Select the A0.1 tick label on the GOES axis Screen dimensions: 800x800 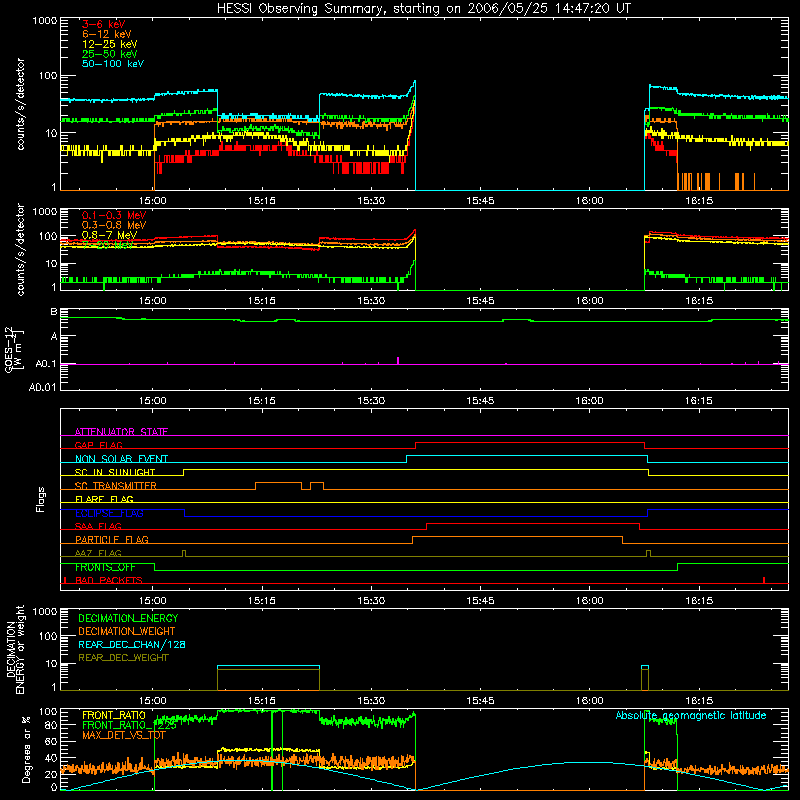[x=46, y=364]
